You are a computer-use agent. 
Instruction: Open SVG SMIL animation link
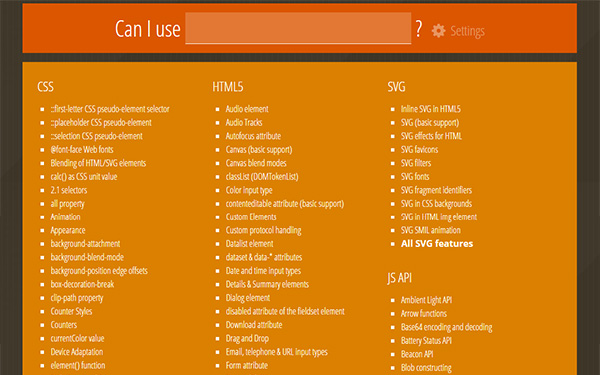(x=430, y=230)
